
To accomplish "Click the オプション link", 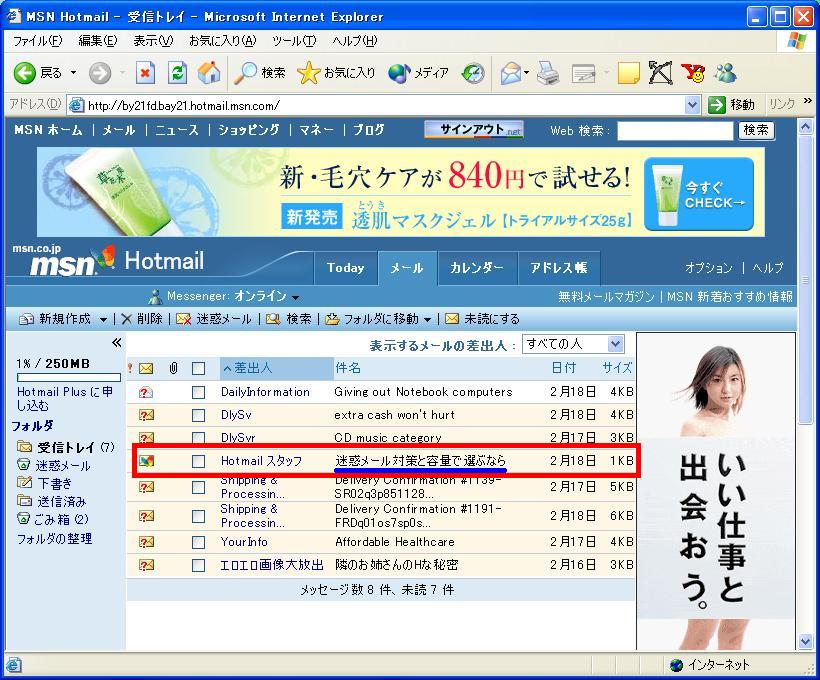I will tap(709, 268).
